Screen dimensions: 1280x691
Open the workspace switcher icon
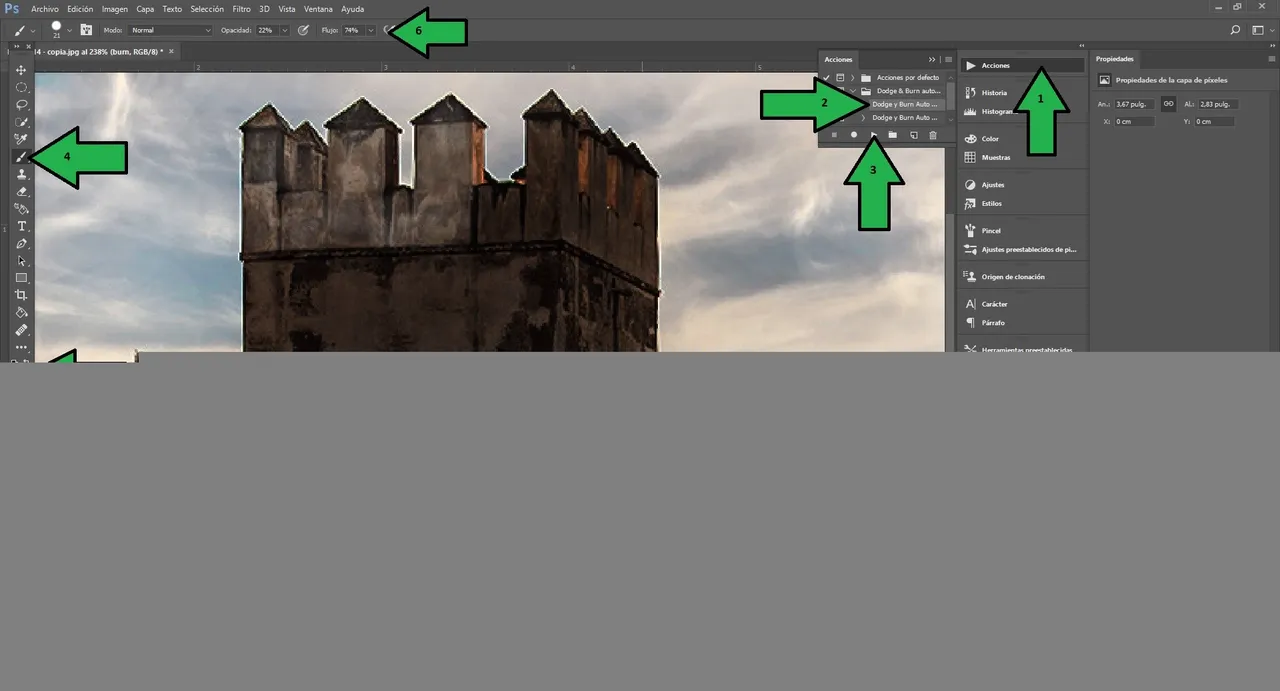pos(1259,30)
